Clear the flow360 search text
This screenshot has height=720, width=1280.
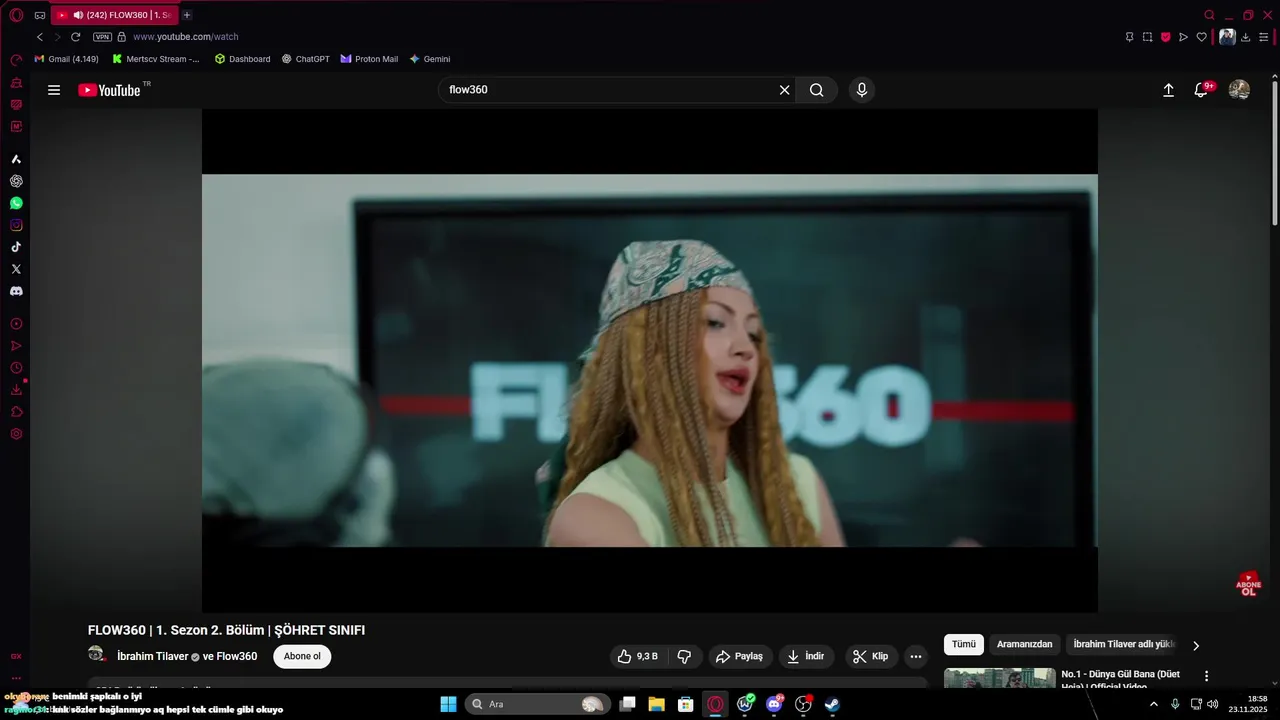pyautogui.click(x=784, y=90)
